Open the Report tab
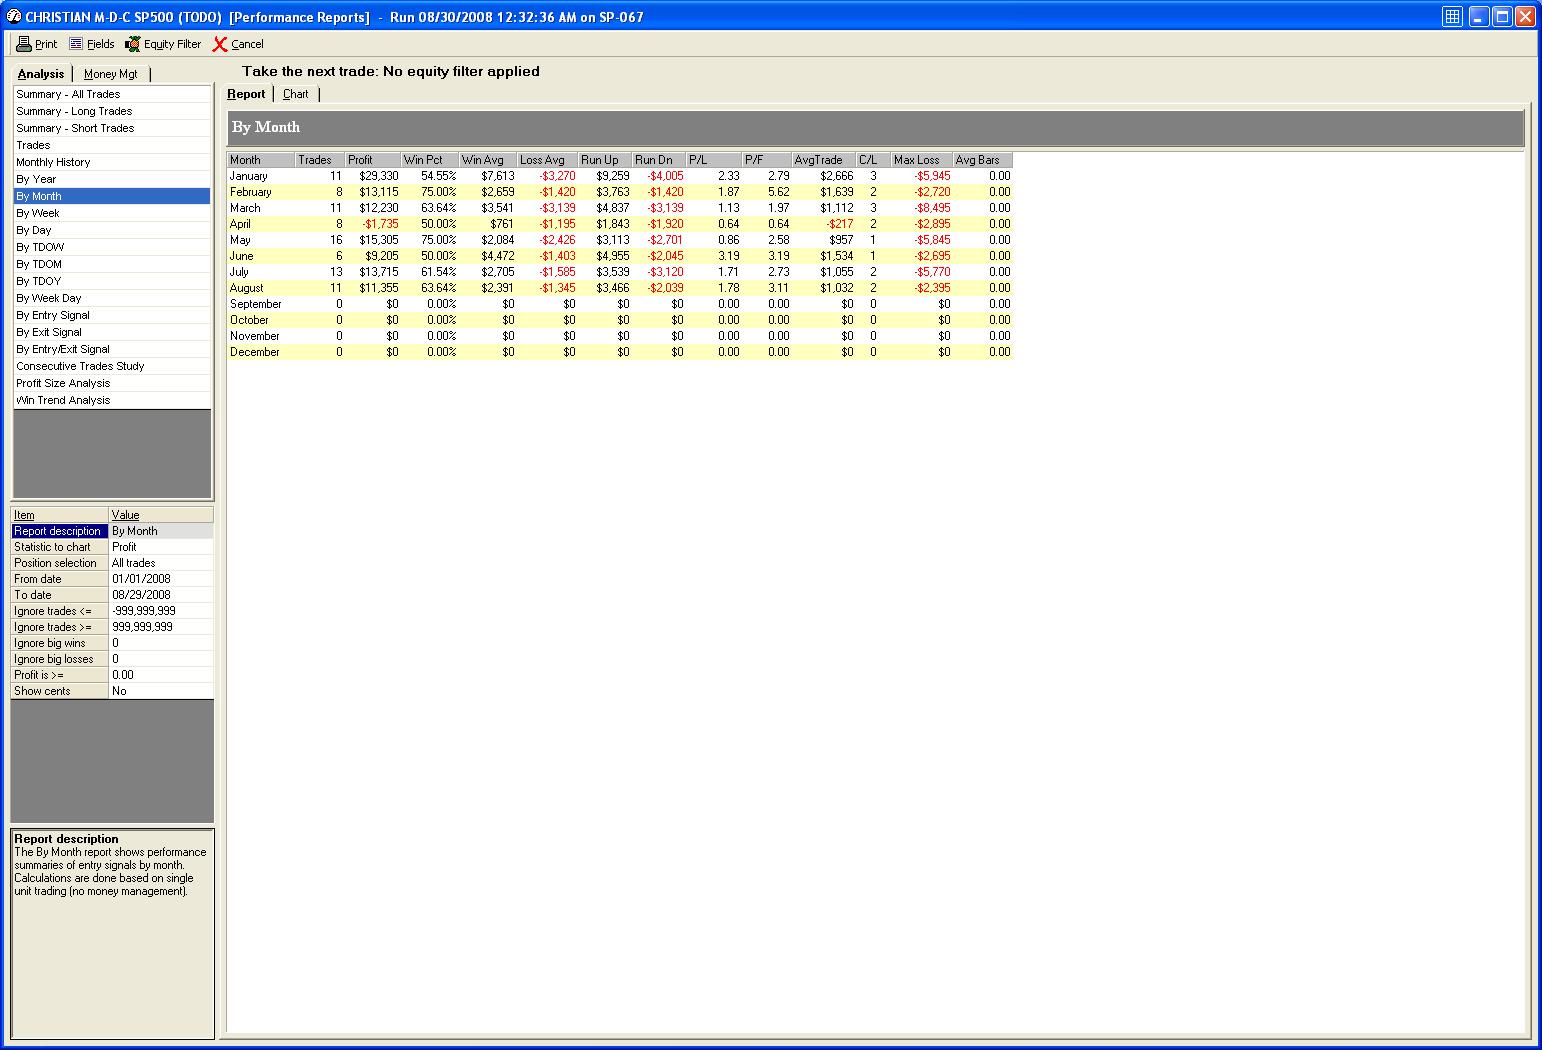The width and height of the screenshot is (1542, 1050). pos(246,94)
